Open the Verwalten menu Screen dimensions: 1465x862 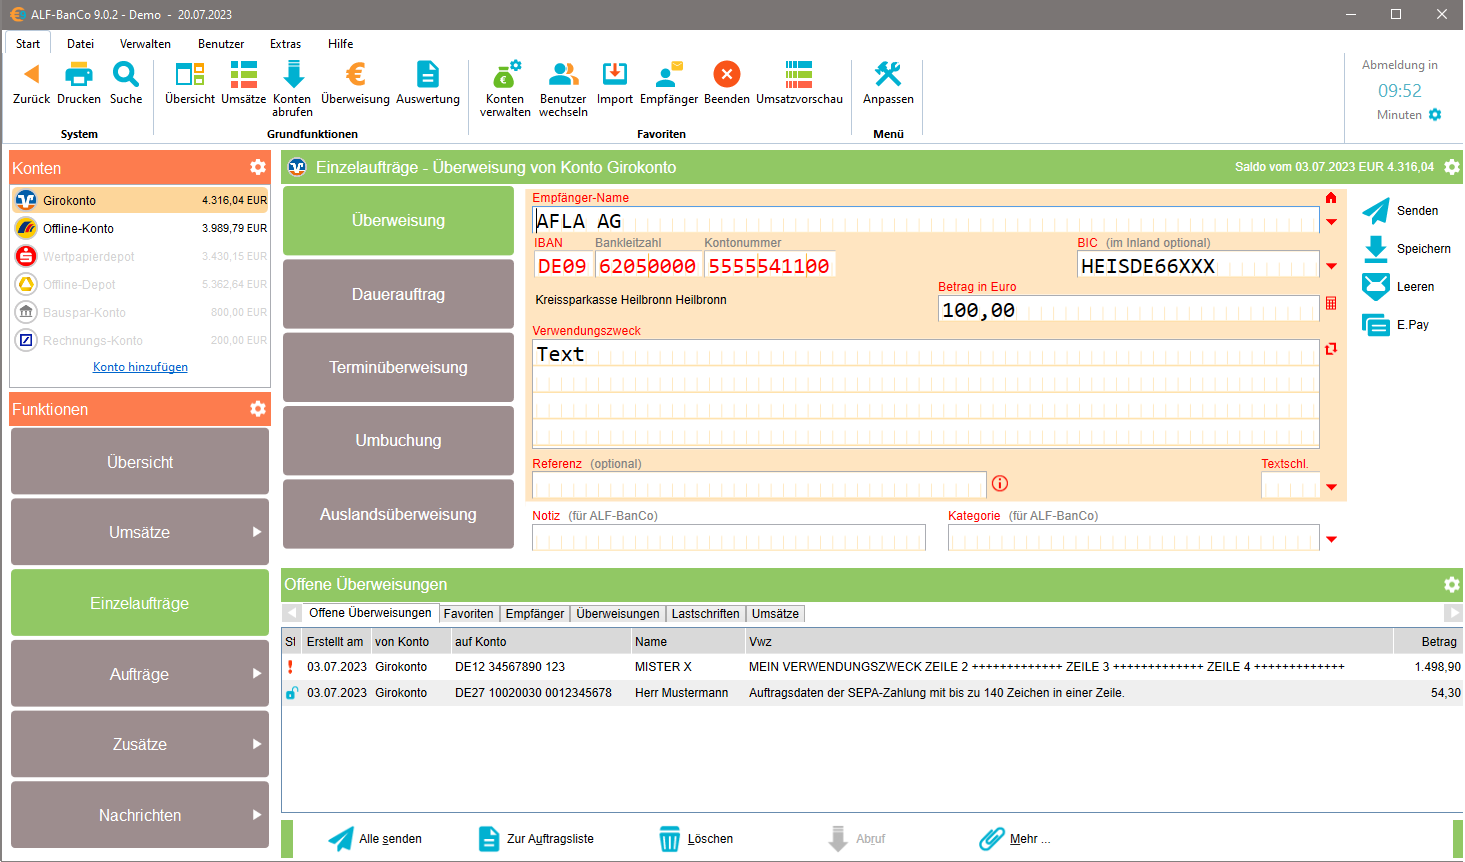click(145, 44)
